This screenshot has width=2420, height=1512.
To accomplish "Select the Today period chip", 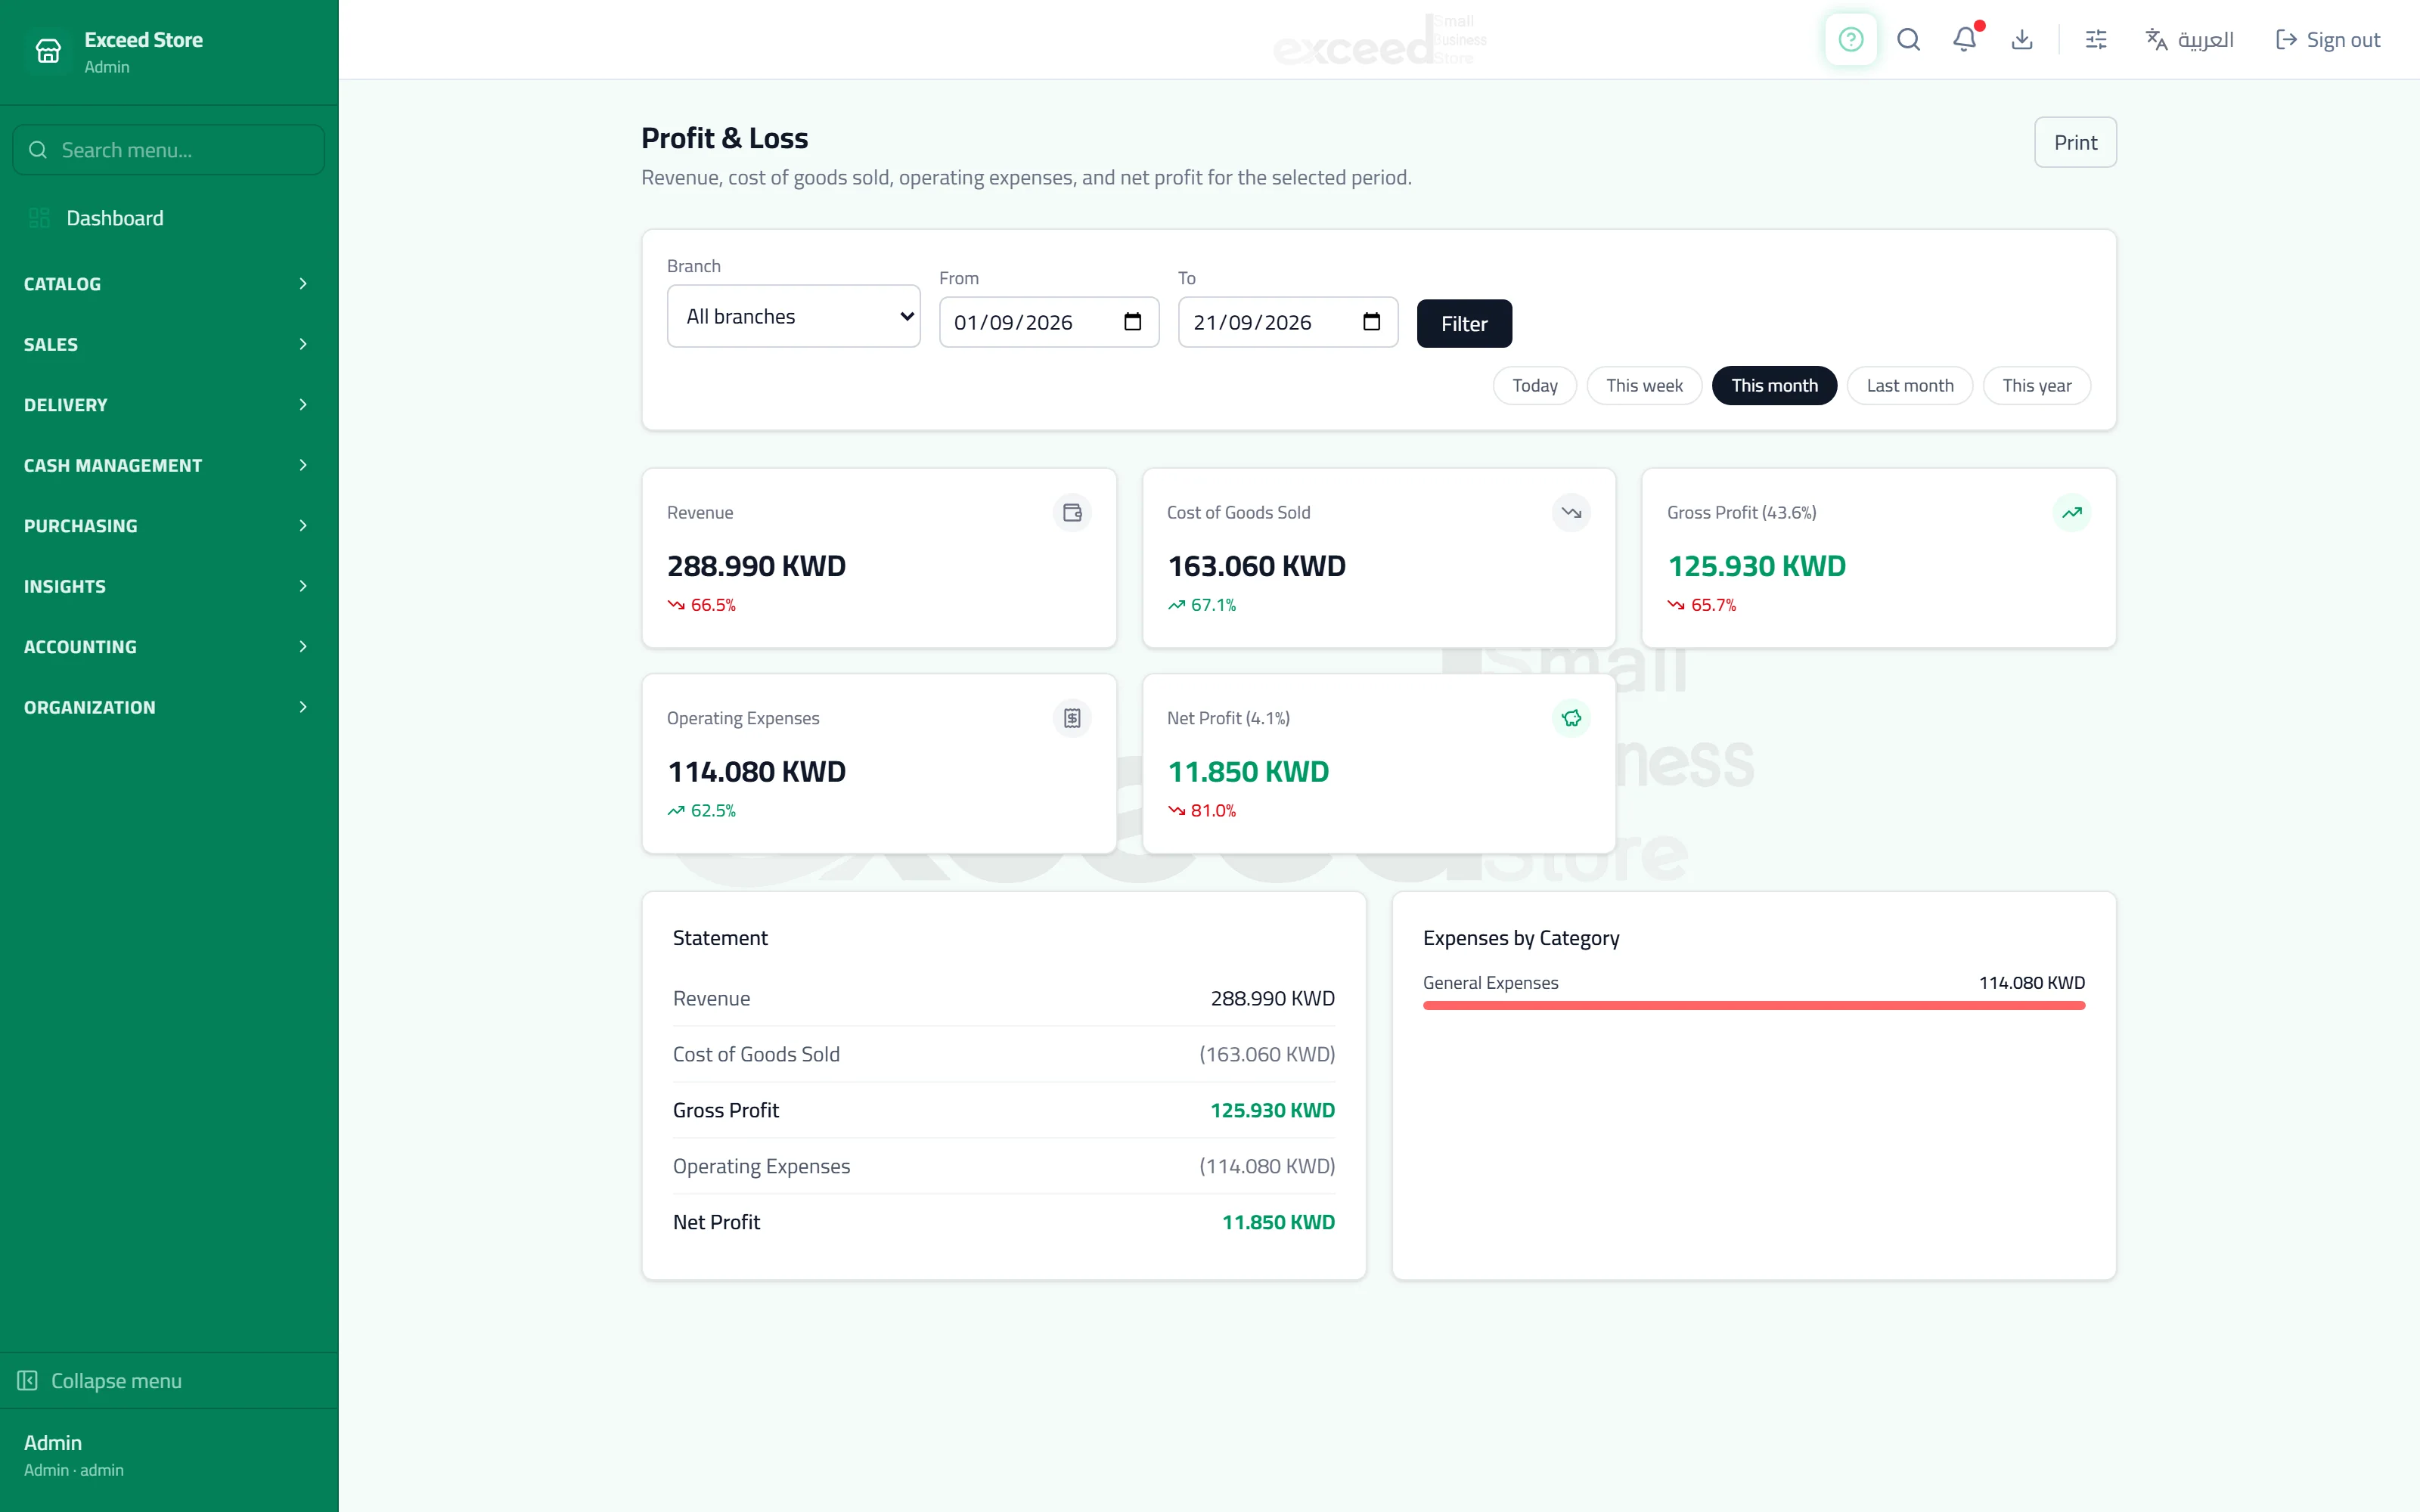I will point(1534,386).
